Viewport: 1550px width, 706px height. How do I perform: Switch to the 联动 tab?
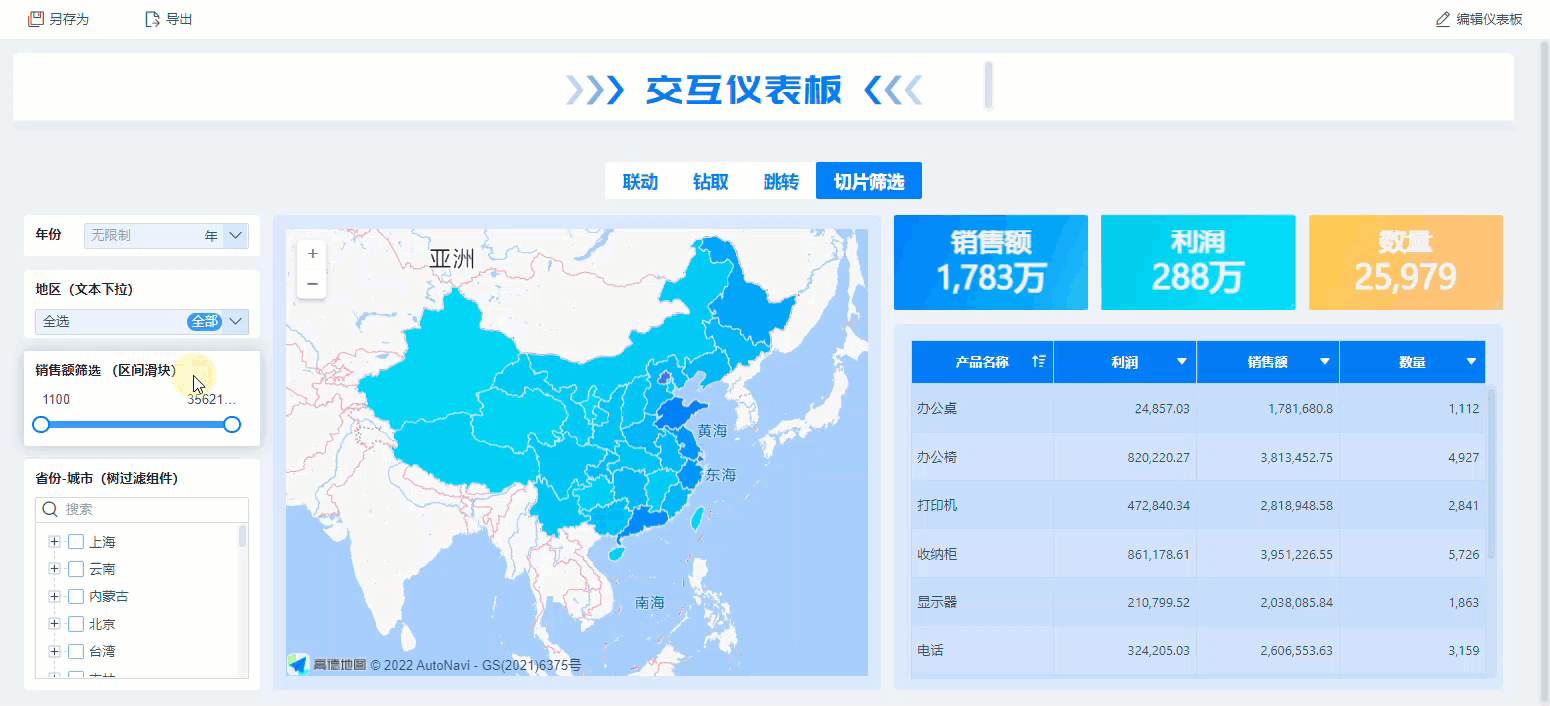pyautogui.click(x=640, y=181)
